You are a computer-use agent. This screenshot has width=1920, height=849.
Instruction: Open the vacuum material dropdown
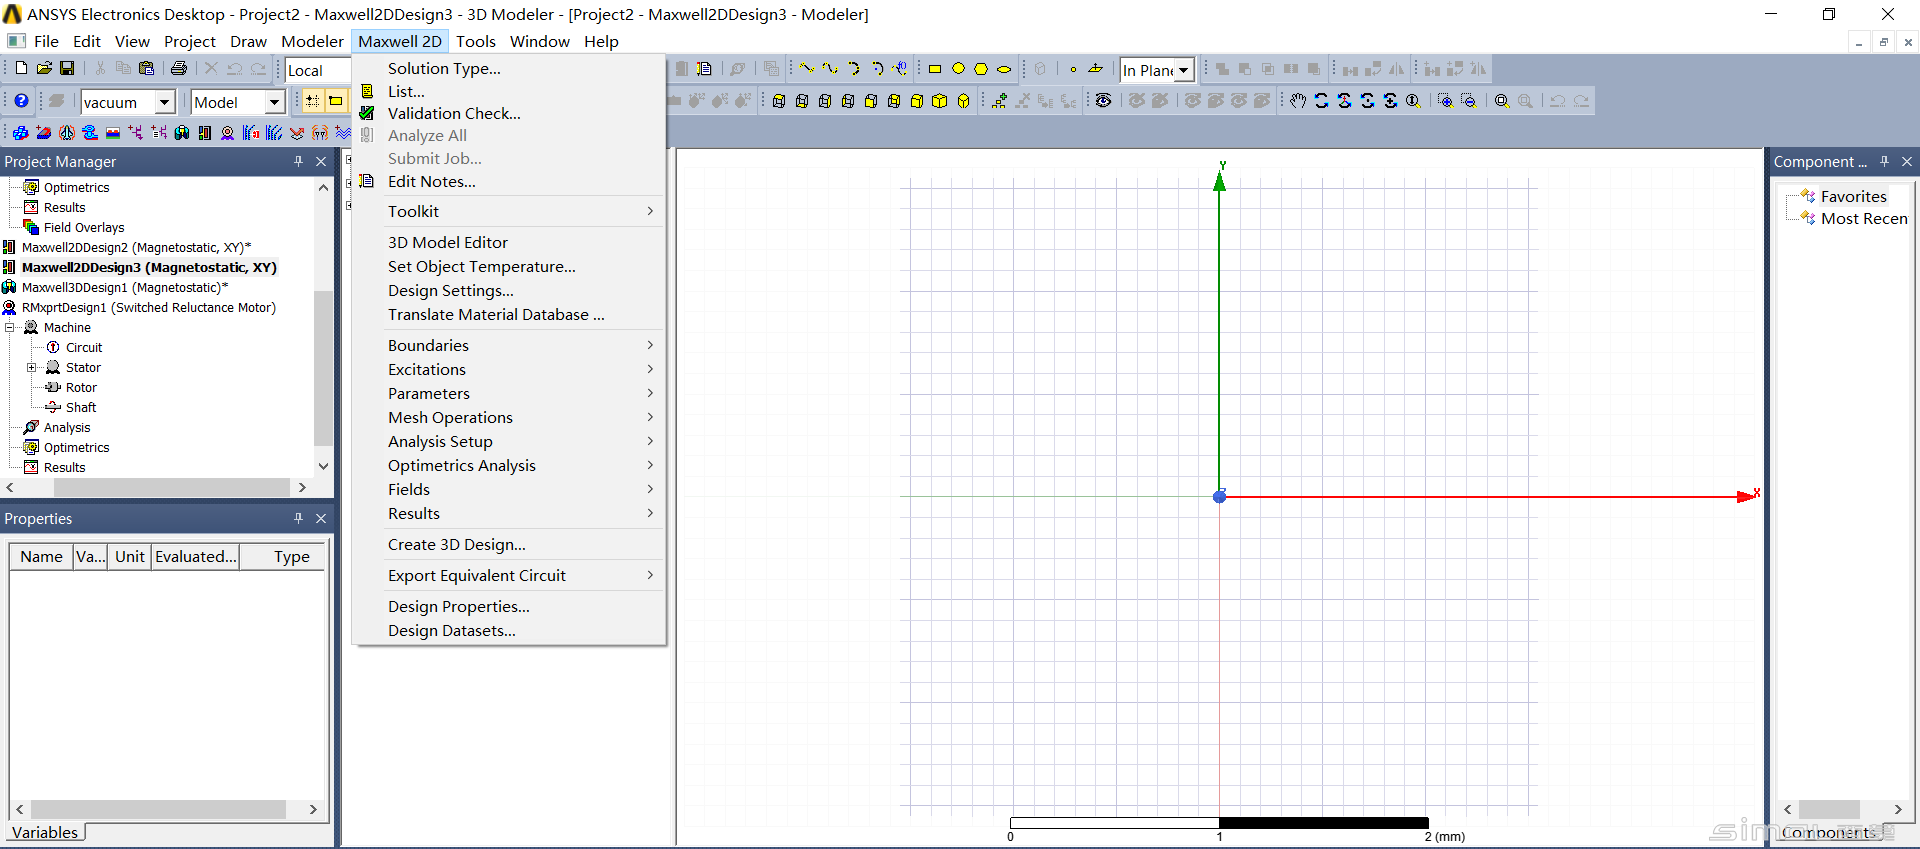pyautogui.click(x=164, y=102)
